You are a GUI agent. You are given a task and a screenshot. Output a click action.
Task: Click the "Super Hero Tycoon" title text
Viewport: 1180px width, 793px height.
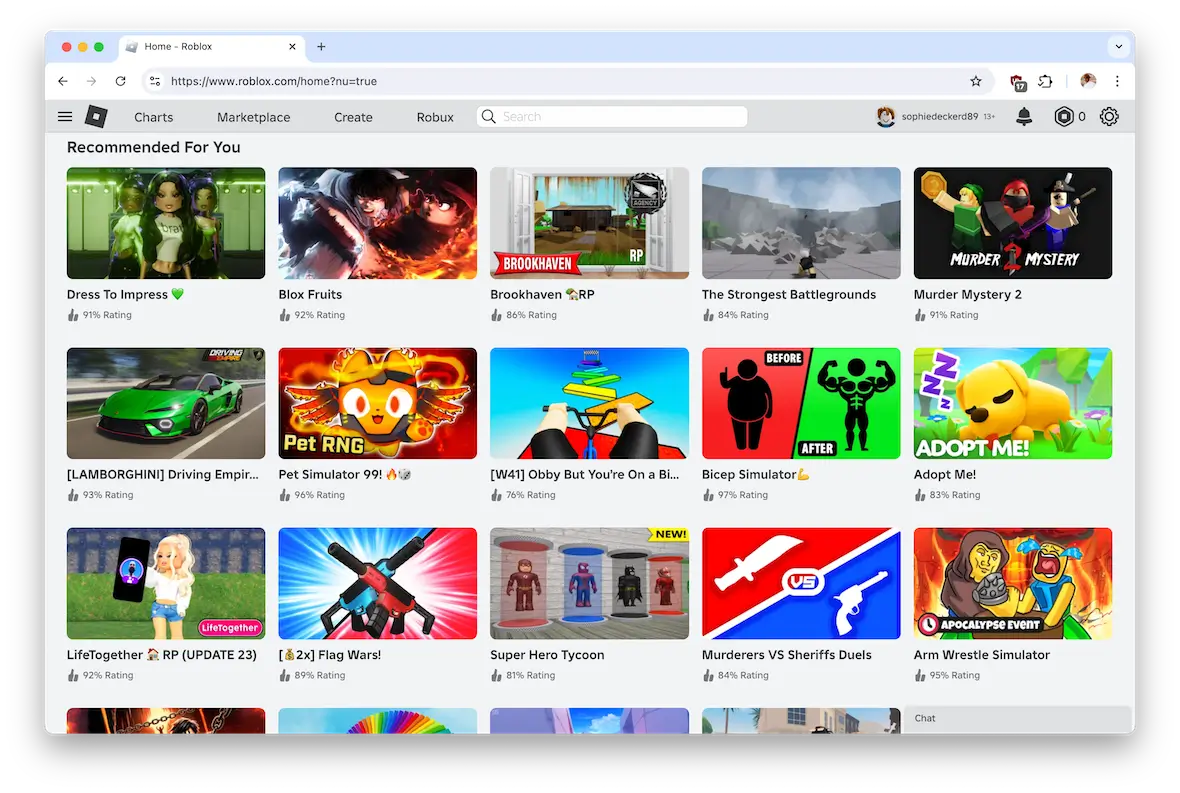click(x=547, y=655)
